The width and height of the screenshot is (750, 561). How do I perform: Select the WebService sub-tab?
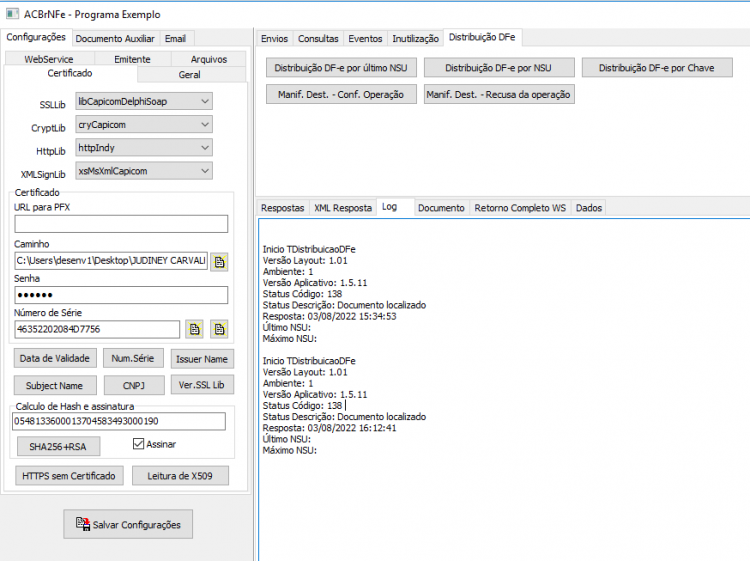click(x=49, y=59)
